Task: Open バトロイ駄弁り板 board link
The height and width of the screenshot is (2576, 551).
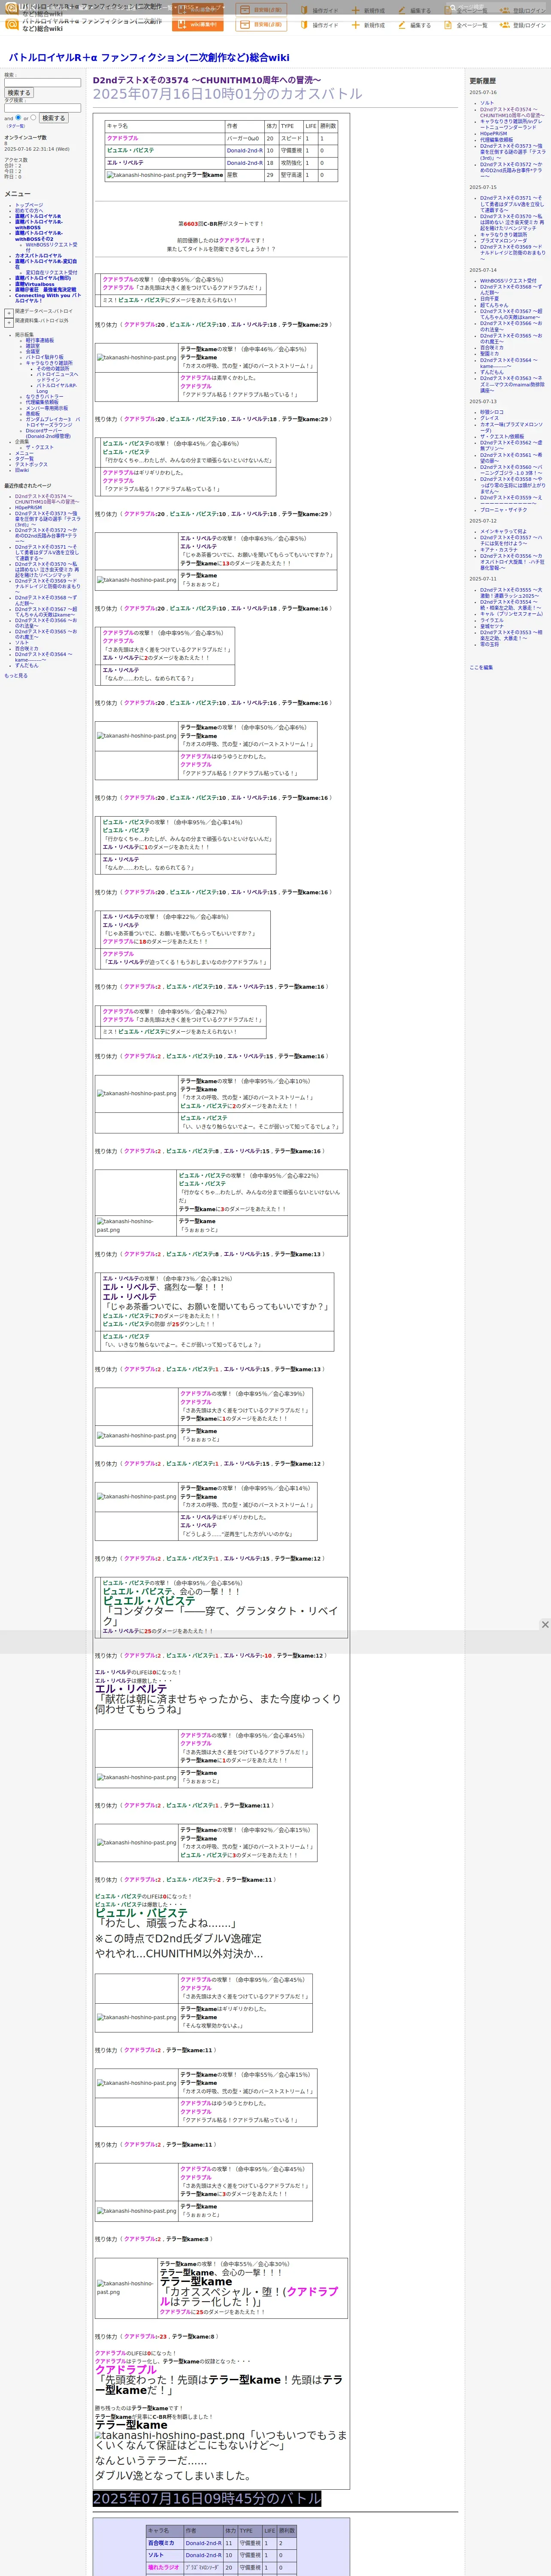Action: pyautogui.click(x=44, y=357)
